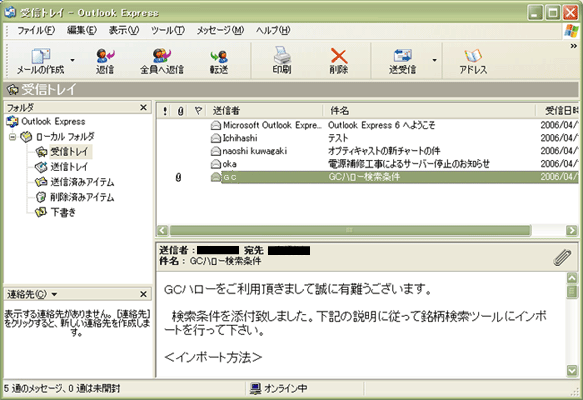Click the 下書き drafts icon
The width and height of the screenshot is (583, 400).
pyautogui.click(x=41, y=212)
